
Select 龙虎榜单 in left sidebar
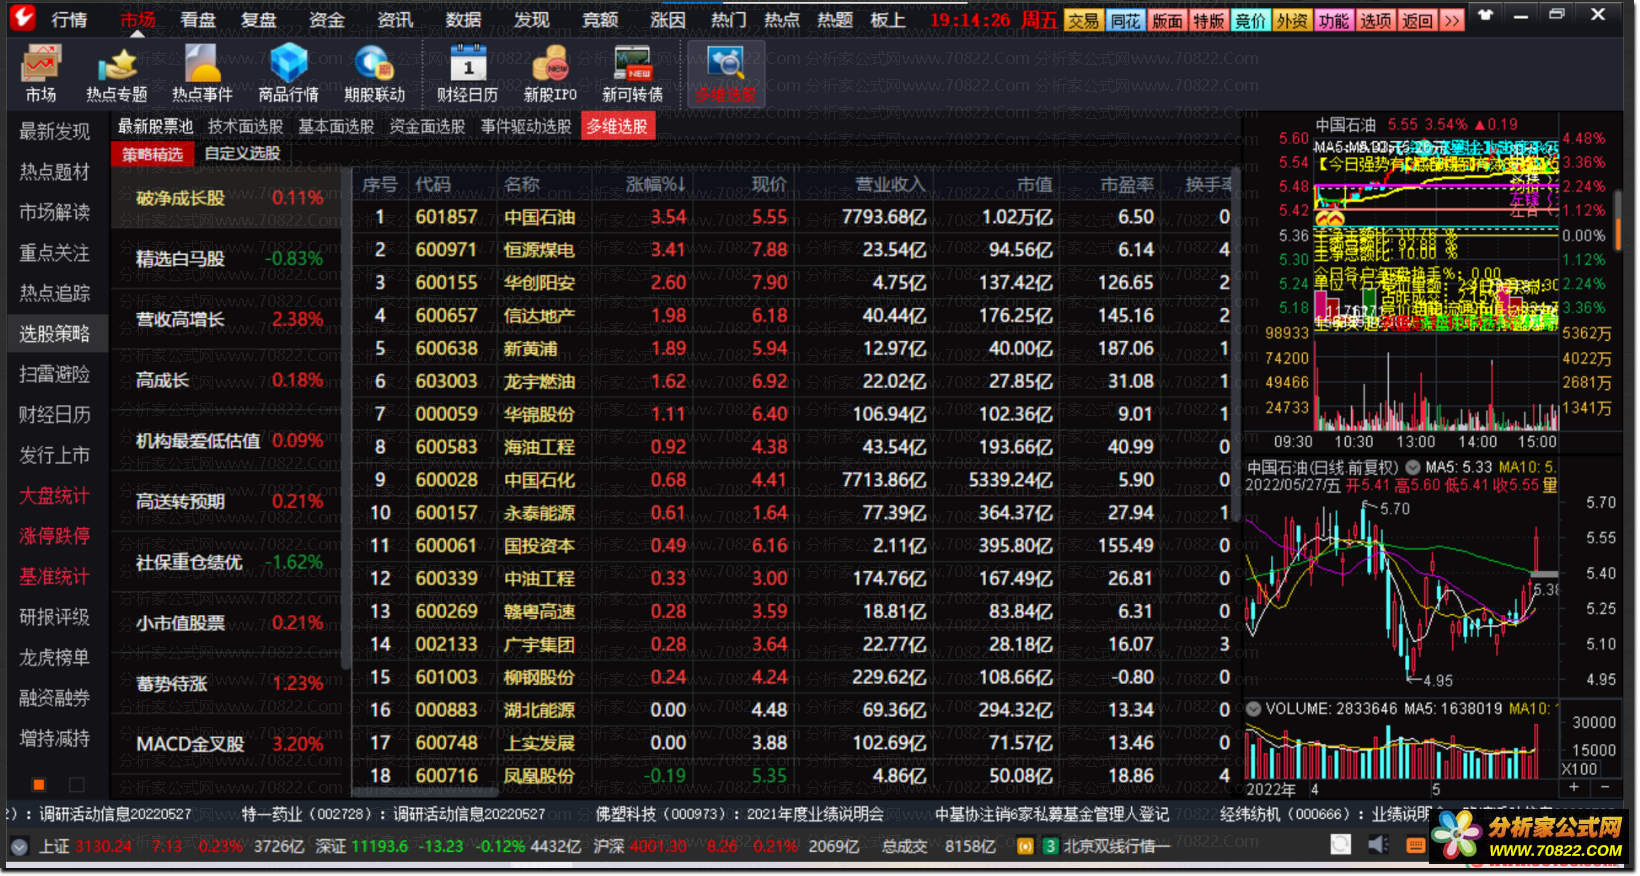coord(54,657)
